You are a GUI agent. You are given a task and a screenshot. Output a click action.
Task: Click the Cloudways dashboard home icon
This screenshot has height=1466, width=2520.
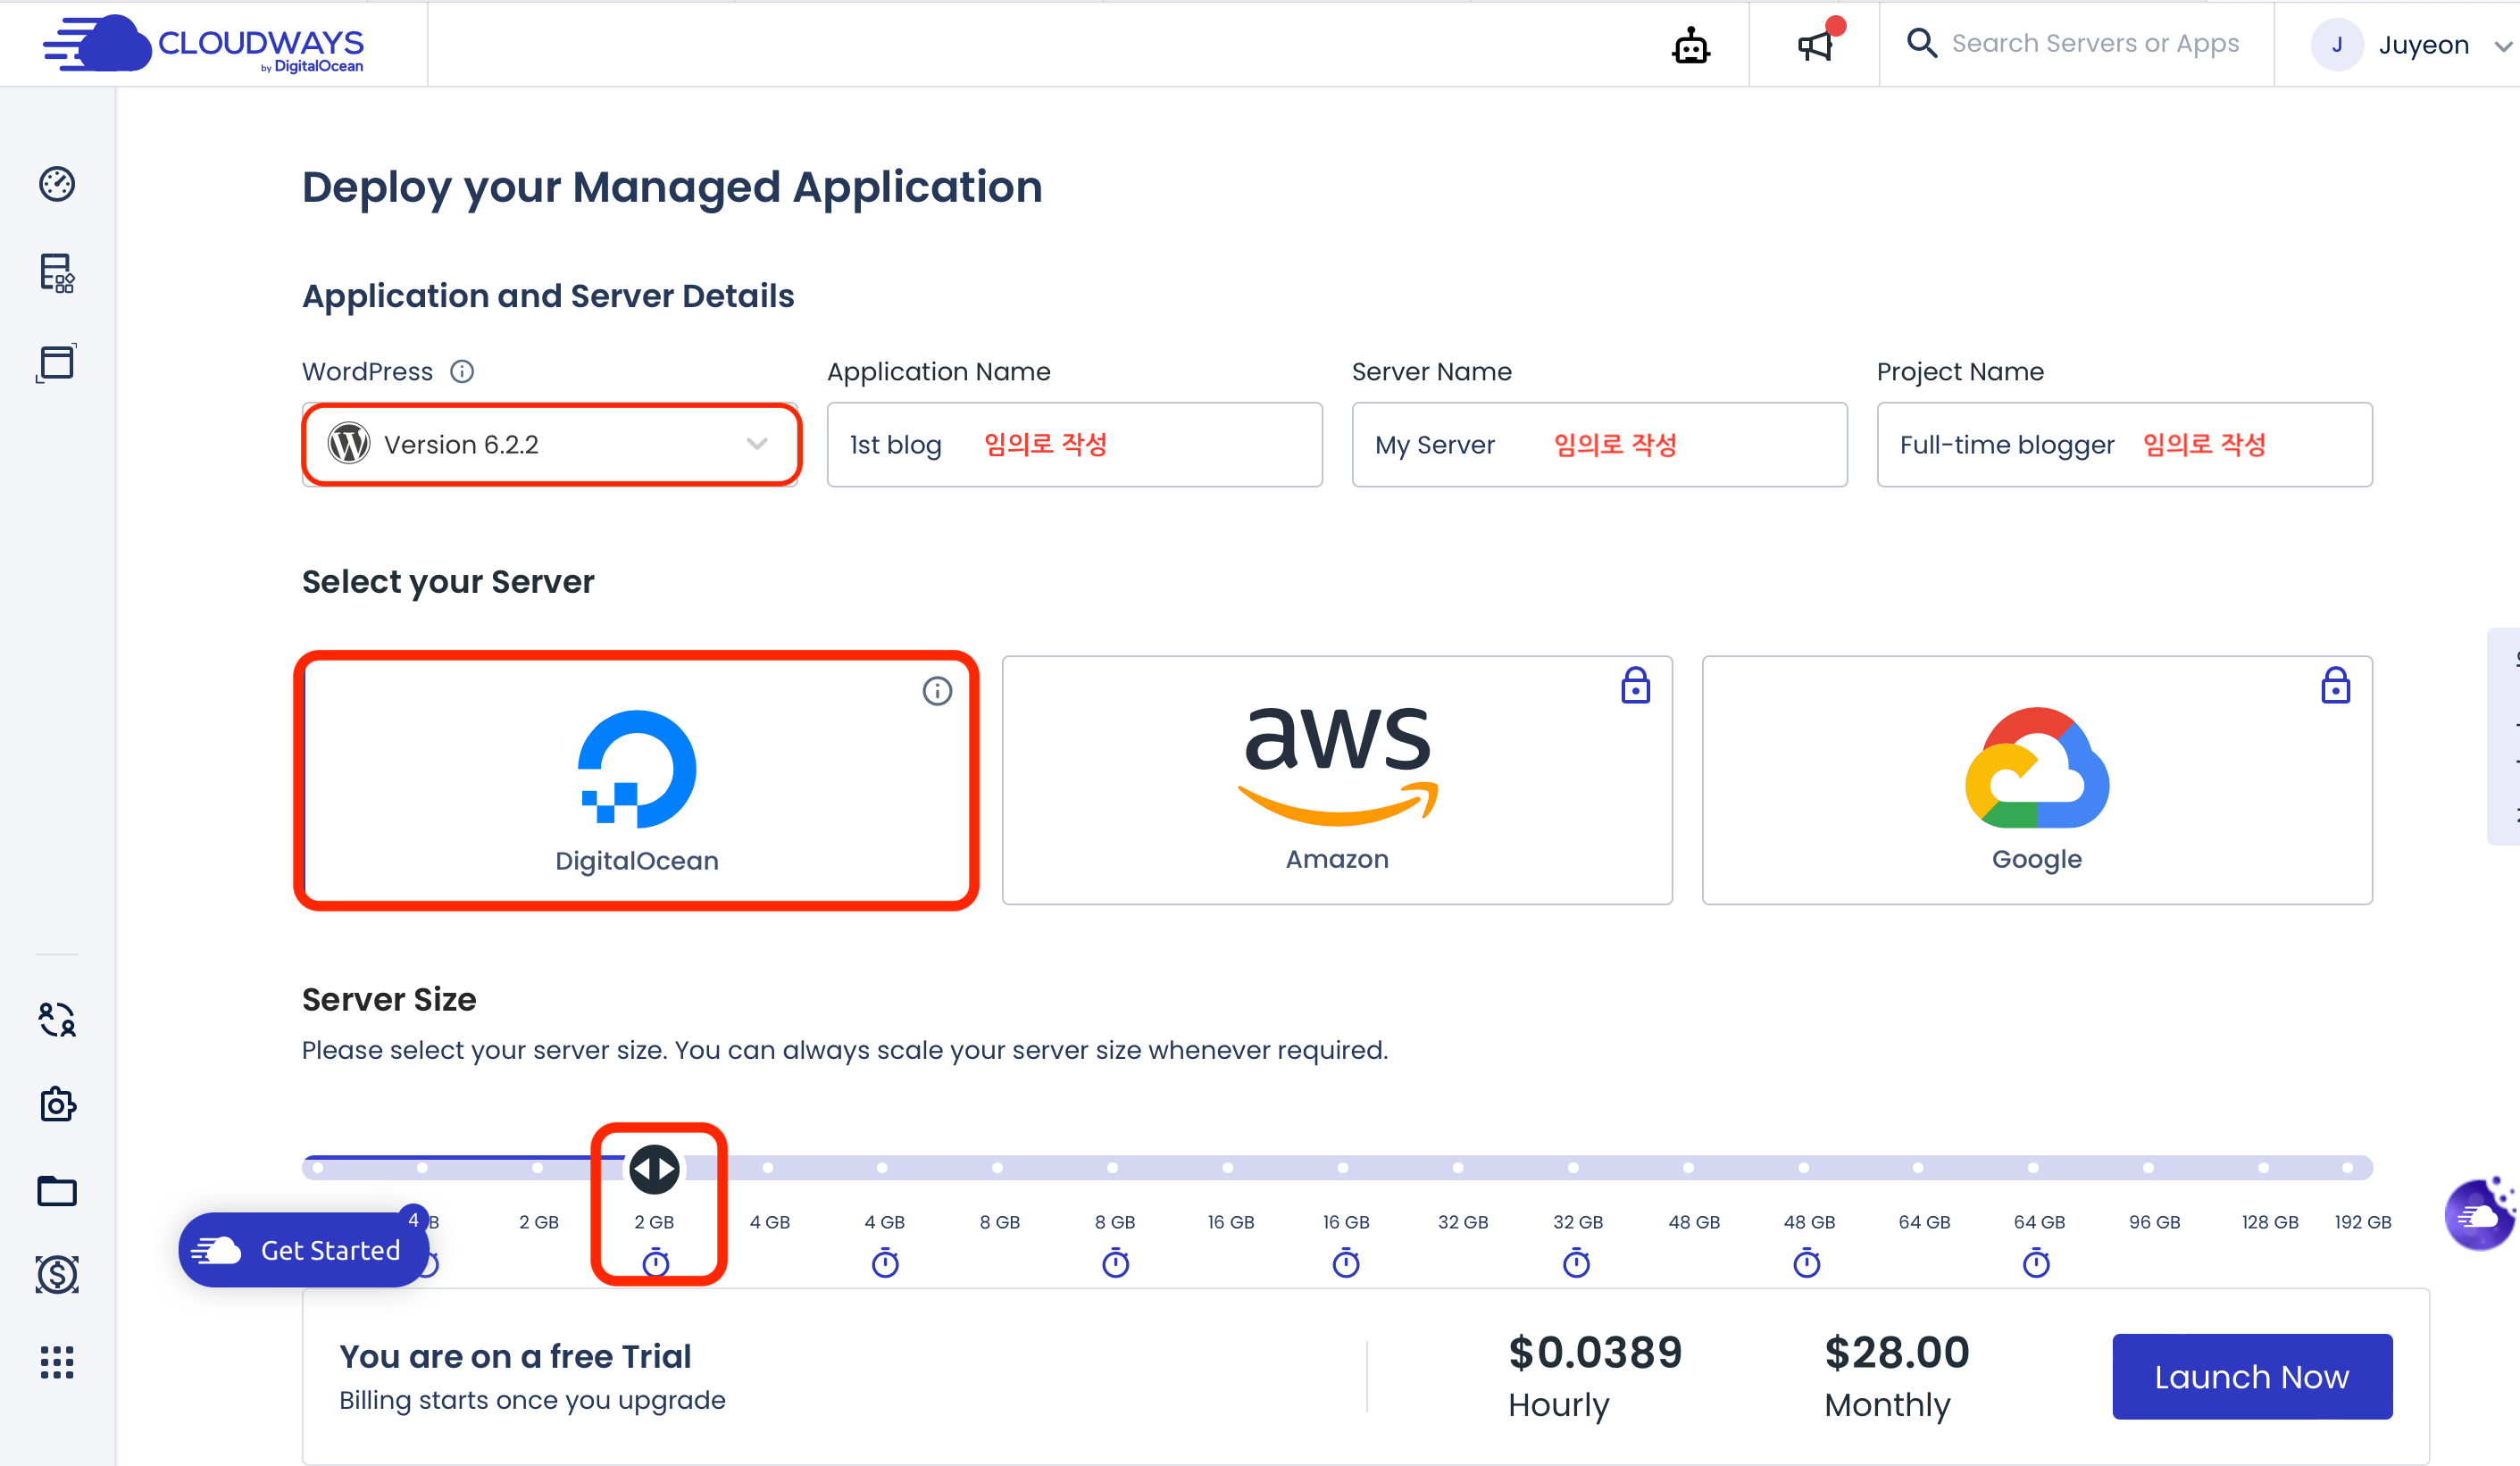(57, 183)
